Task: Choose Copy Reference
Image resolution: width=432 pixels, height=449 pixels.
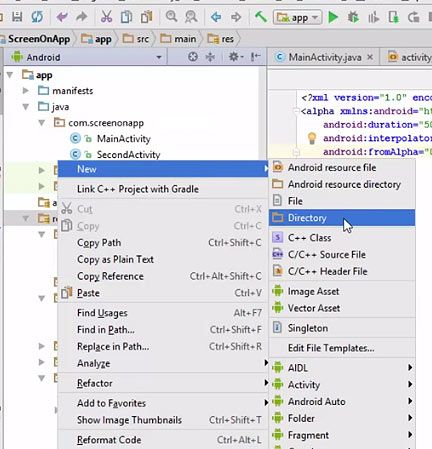Action: pos(163,276)
